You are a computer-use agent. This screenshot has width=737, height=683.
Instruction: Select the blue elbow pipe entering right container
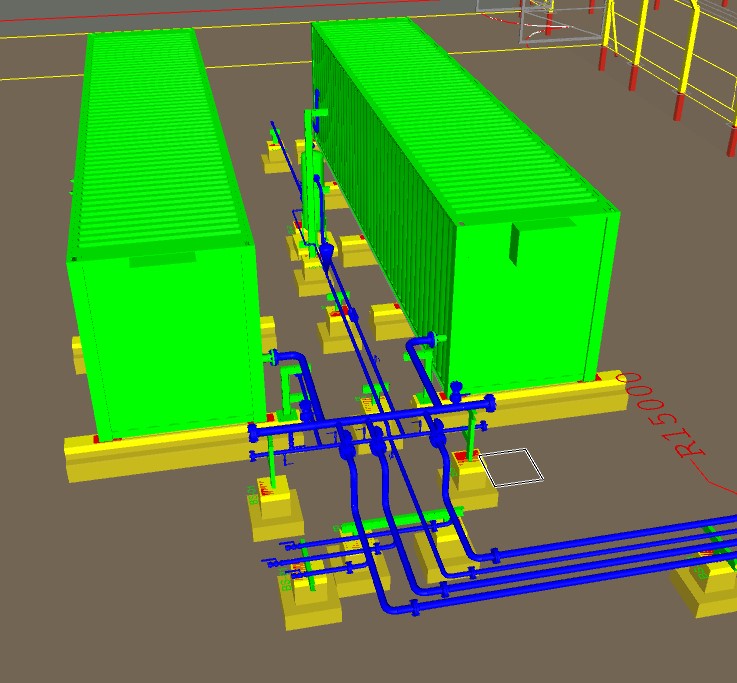coord(418,350)
